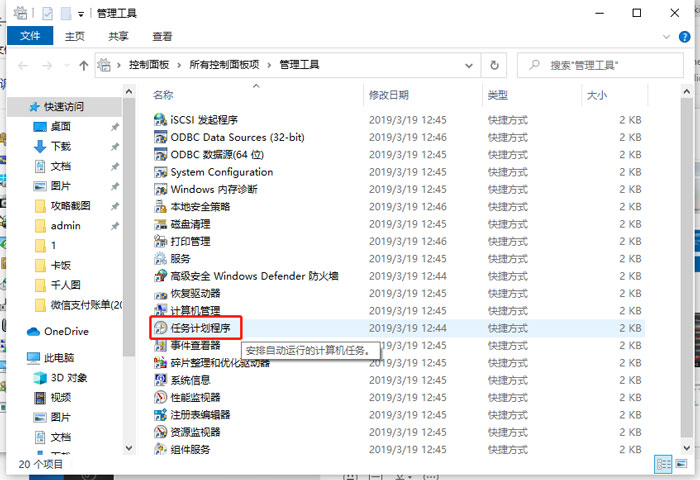Viewport: 700px width, 480px height.
Task: Open the 主页 ribbon tab
Action: coord(75,36)
